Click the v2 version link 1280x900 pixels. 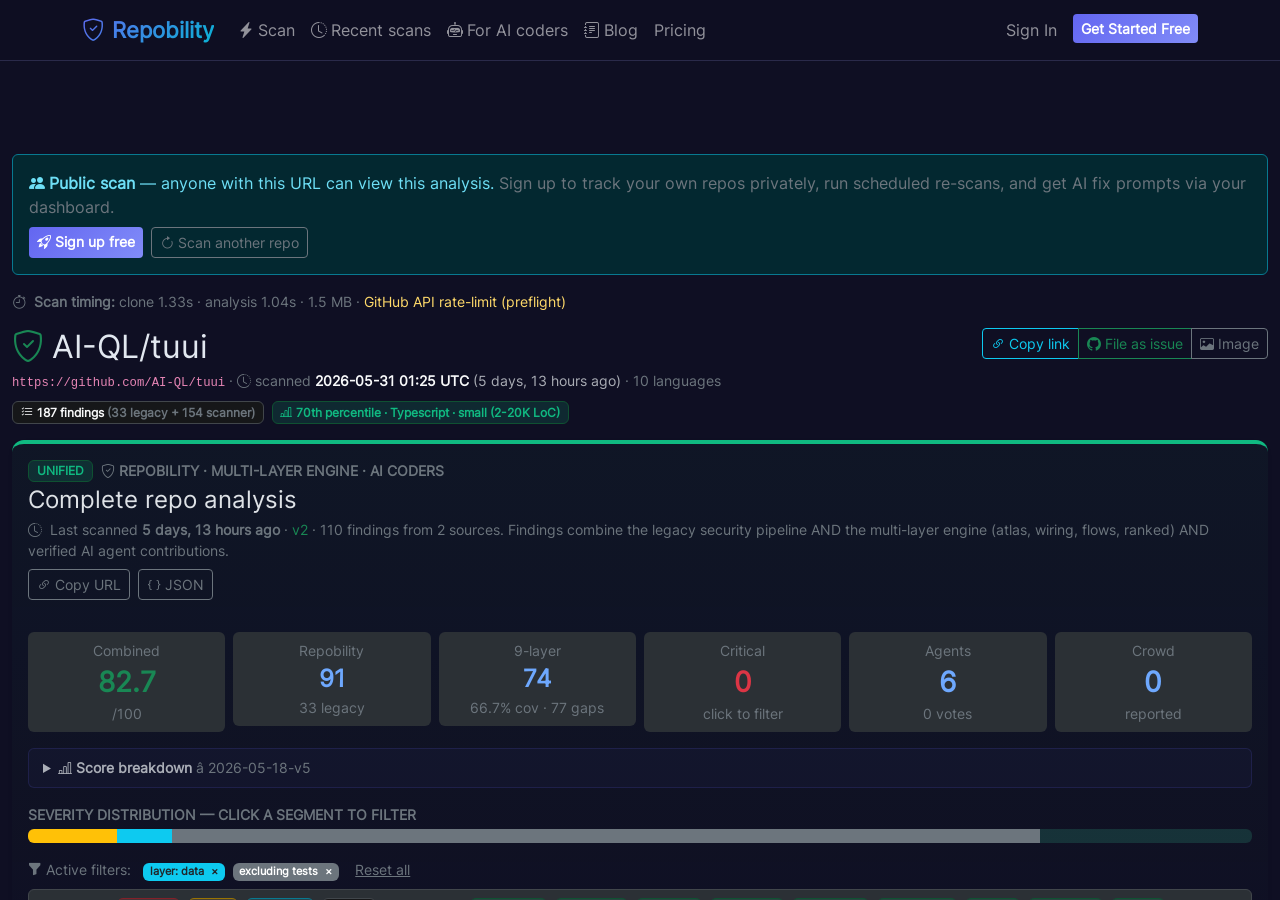pyautogui.click(x=300, y=530)
